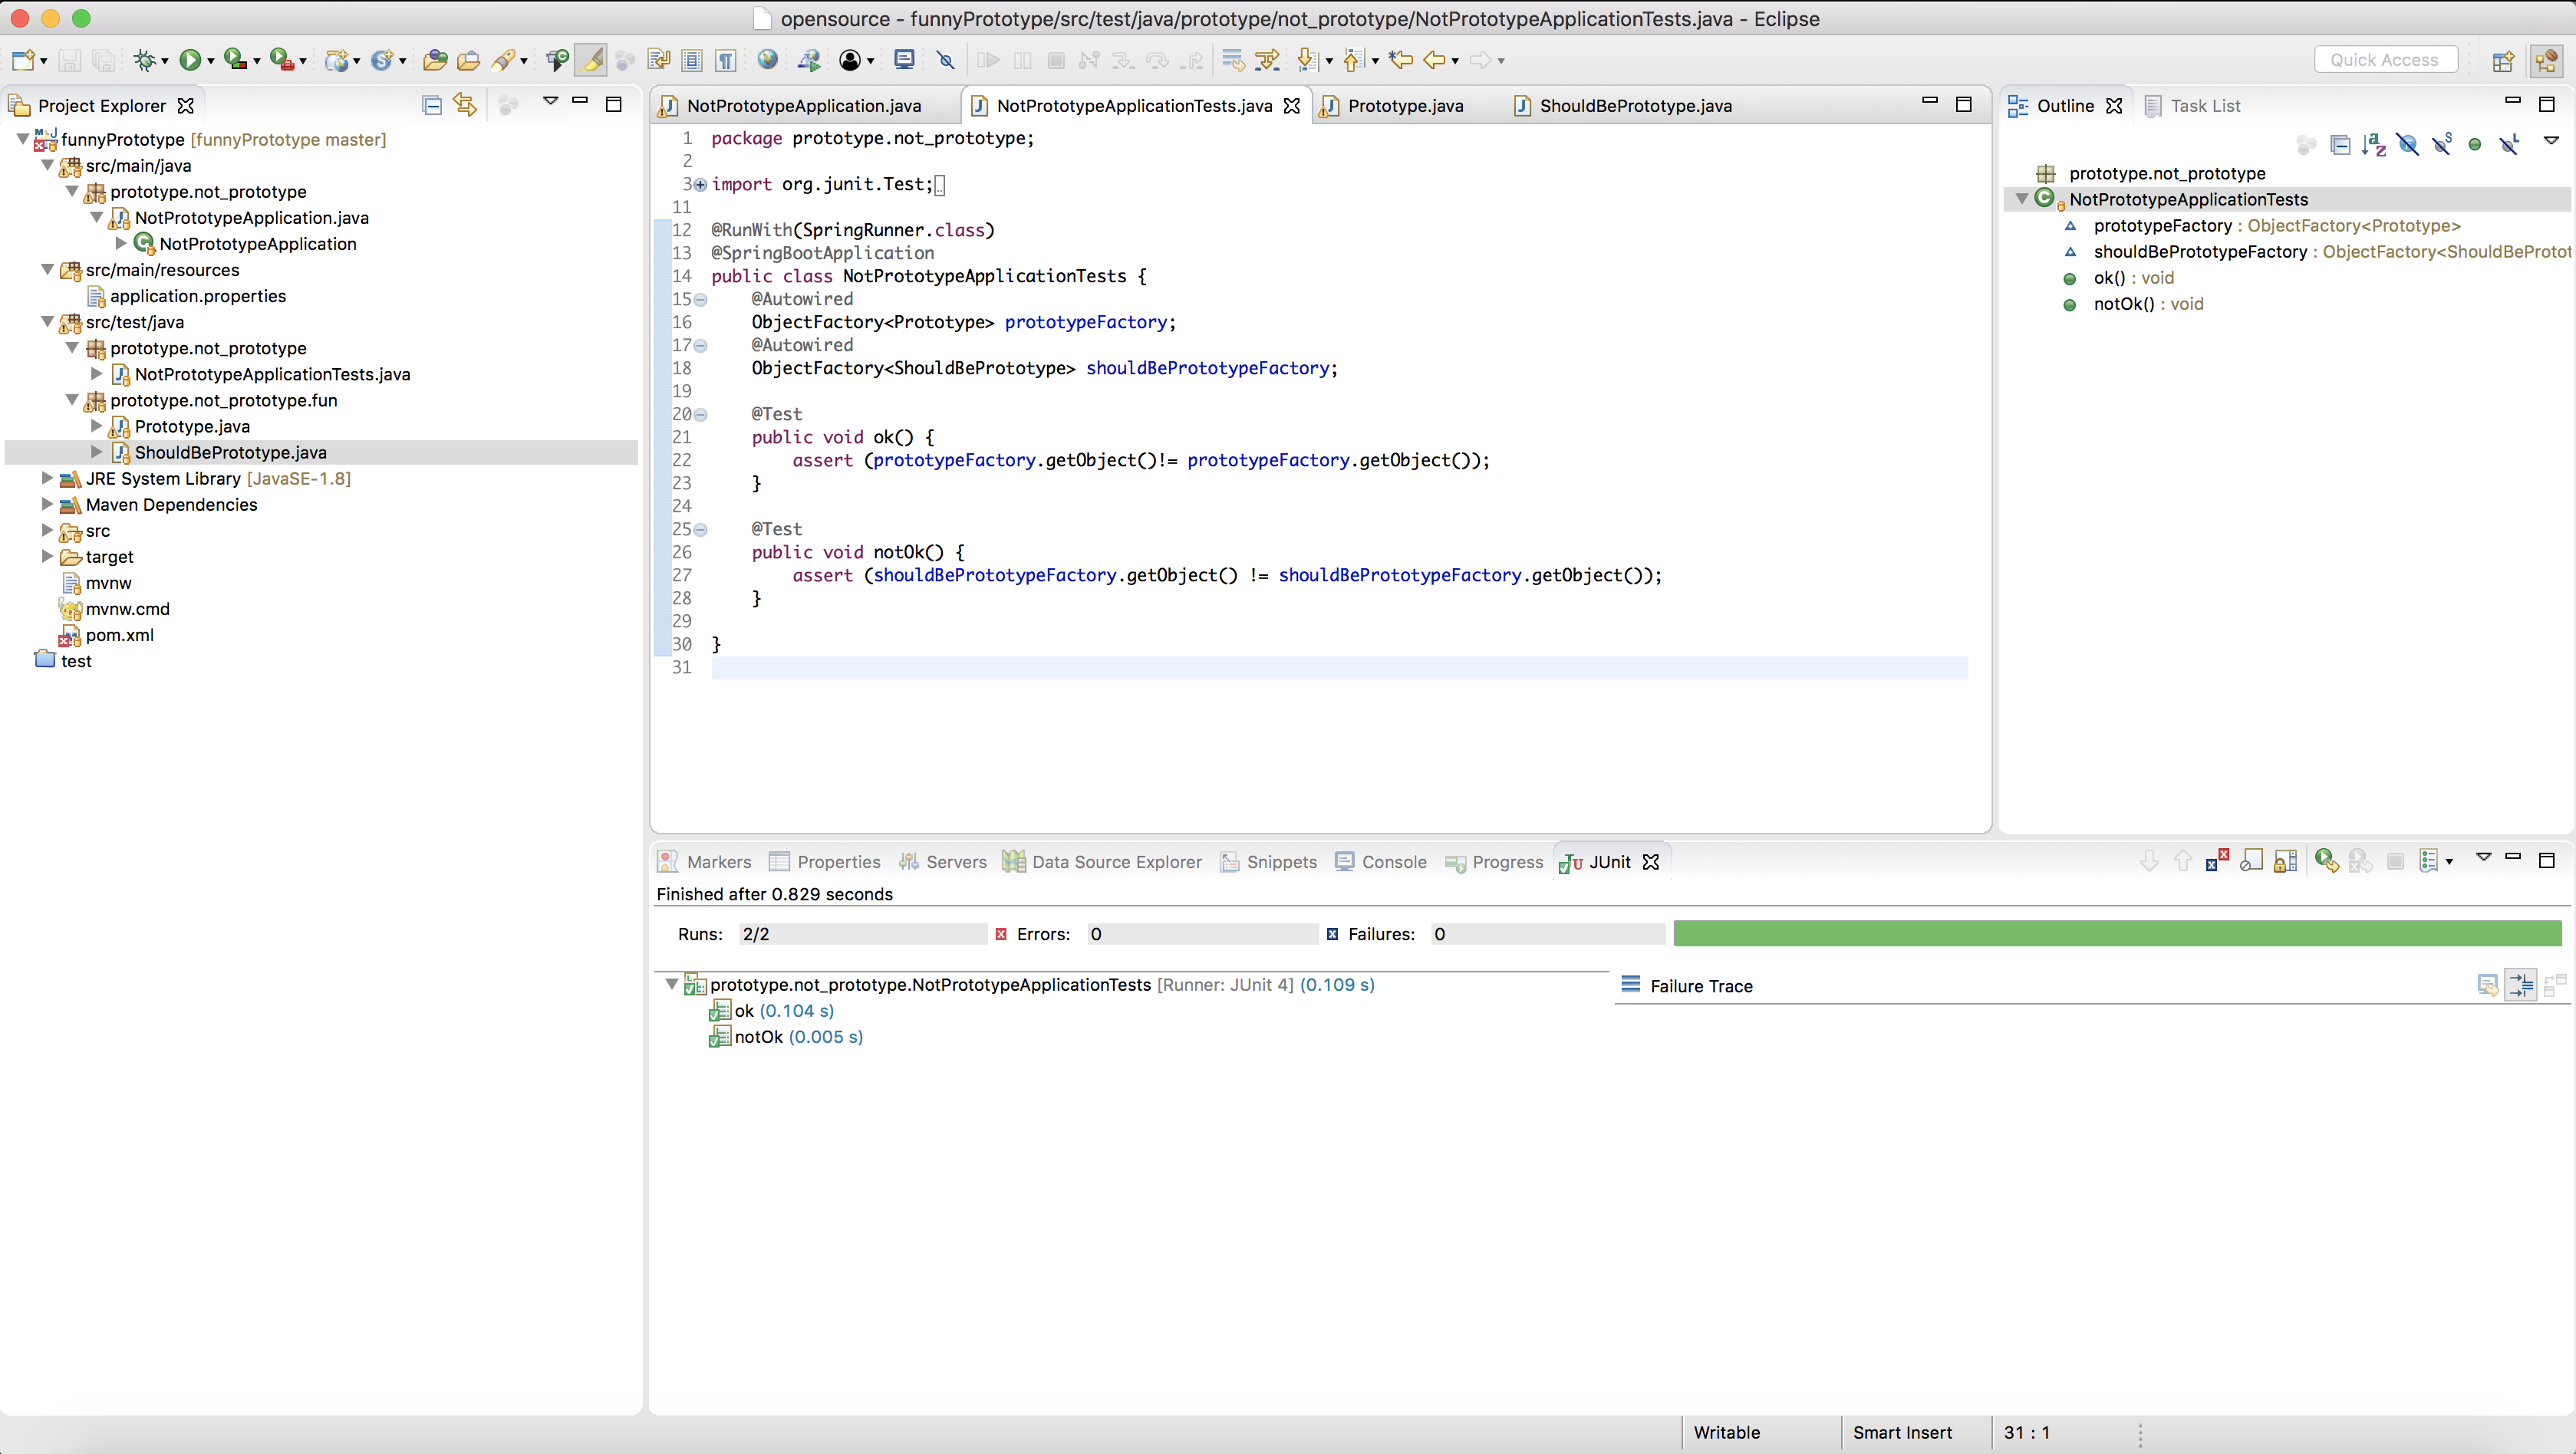Open the Test Run History icon
The width and height of the screenshot is (2576, 1454).
[x=2429, y=861]
